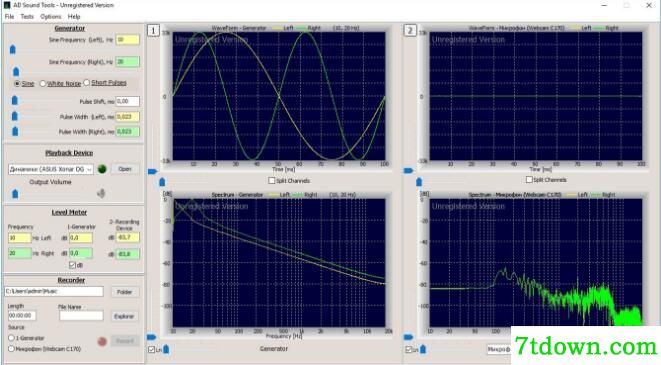
Task: Select the Short Pulses radio button
Action: point(86,83)
